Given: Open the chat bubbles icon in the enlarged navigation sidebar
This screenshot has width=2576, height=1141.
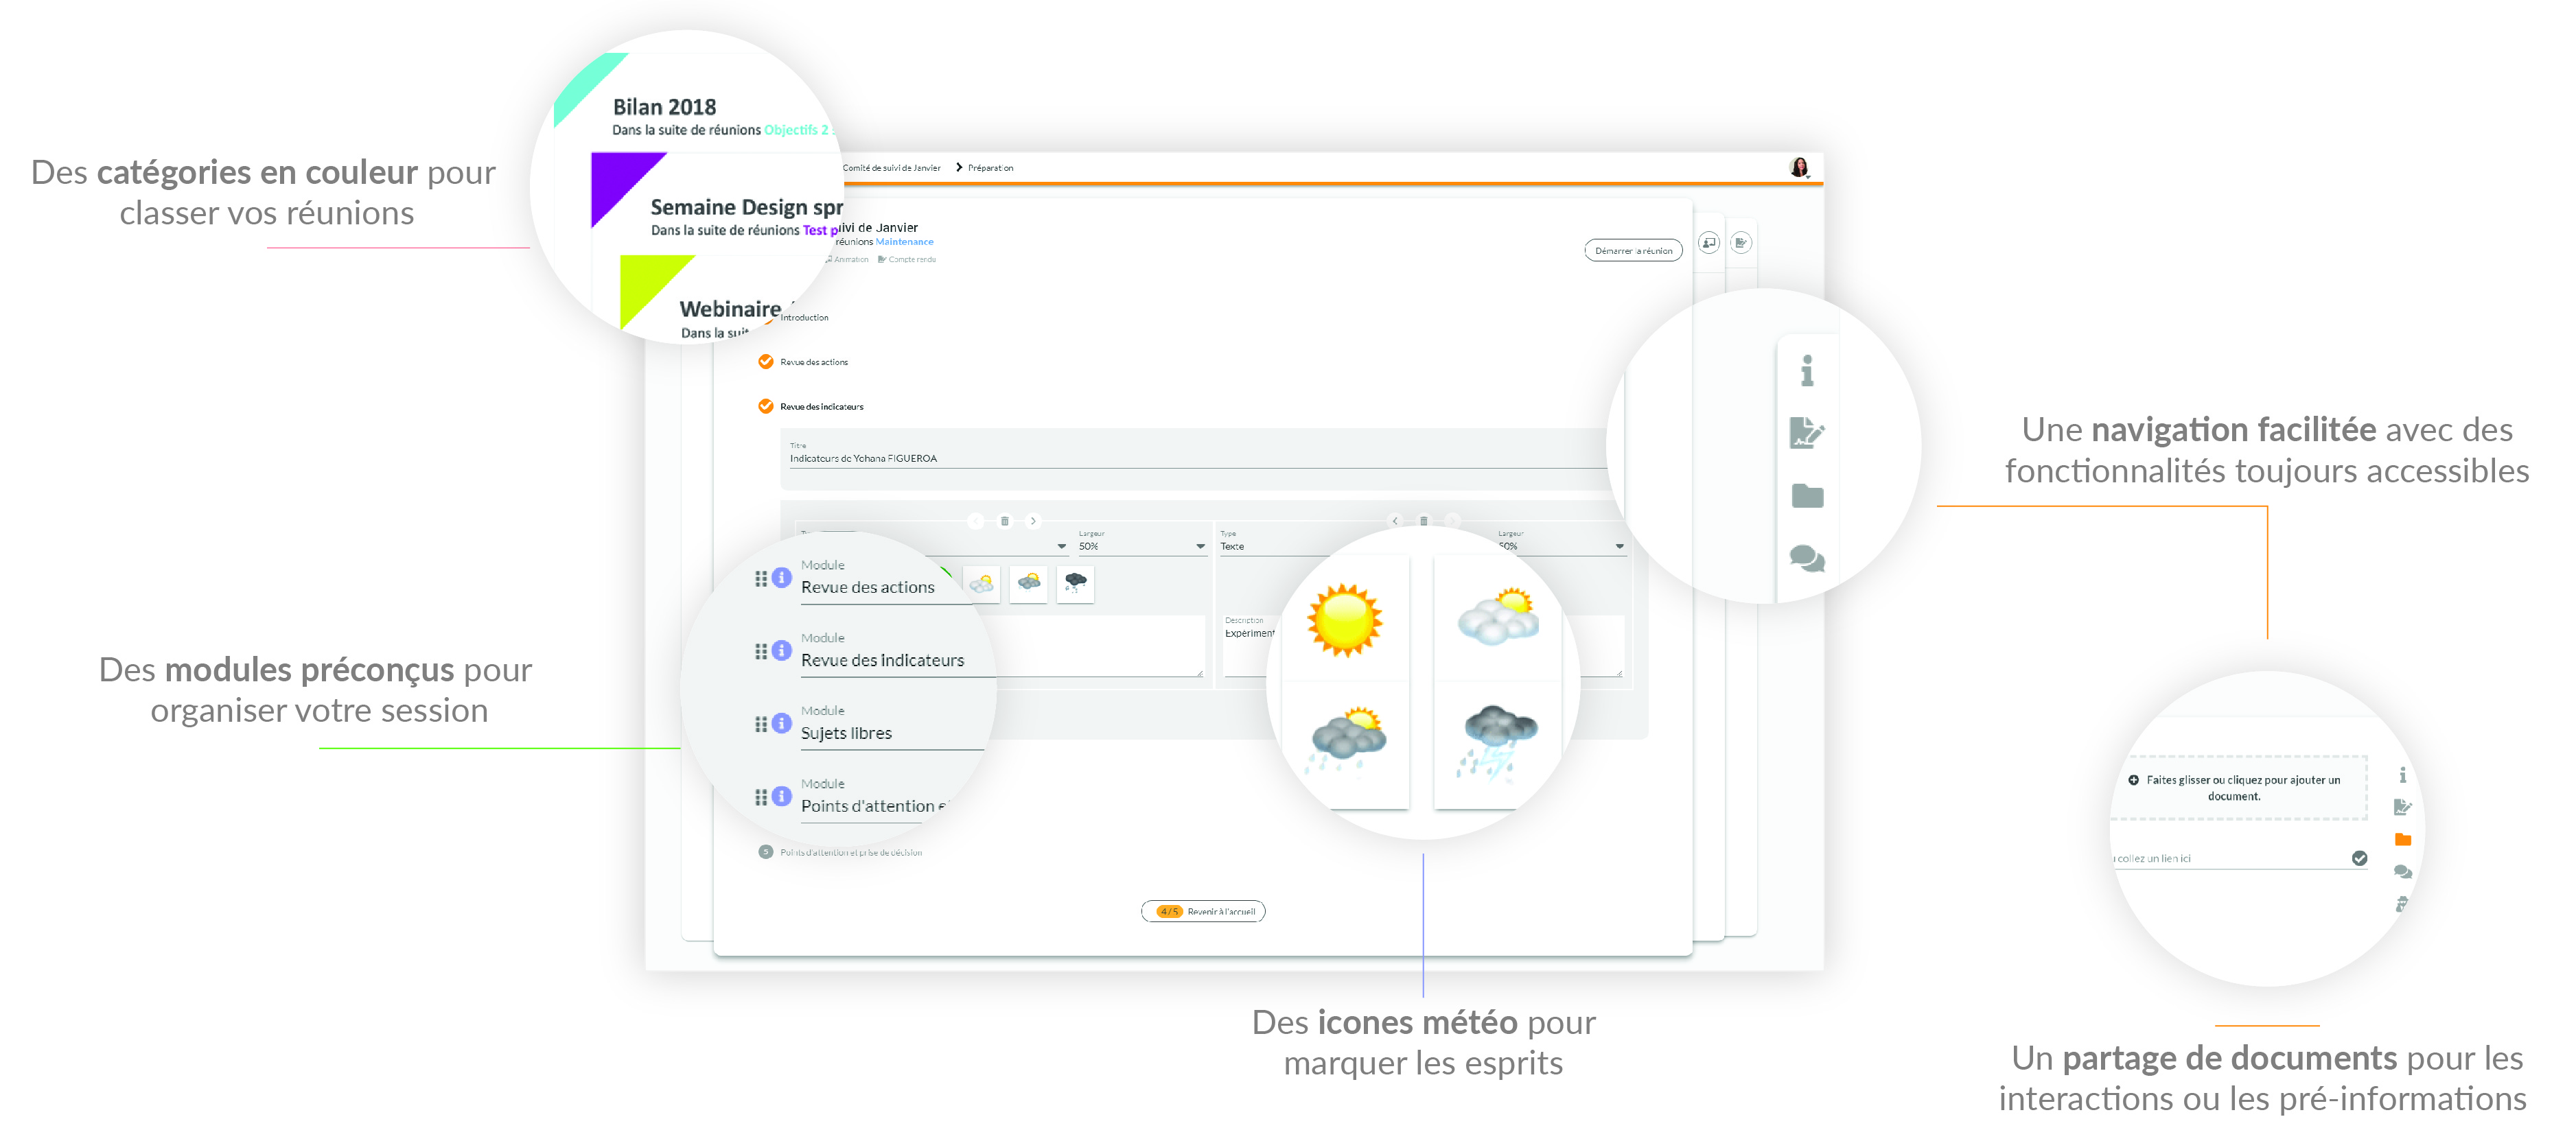Looking at the screenshot, I should click(x=1807, y=558).
